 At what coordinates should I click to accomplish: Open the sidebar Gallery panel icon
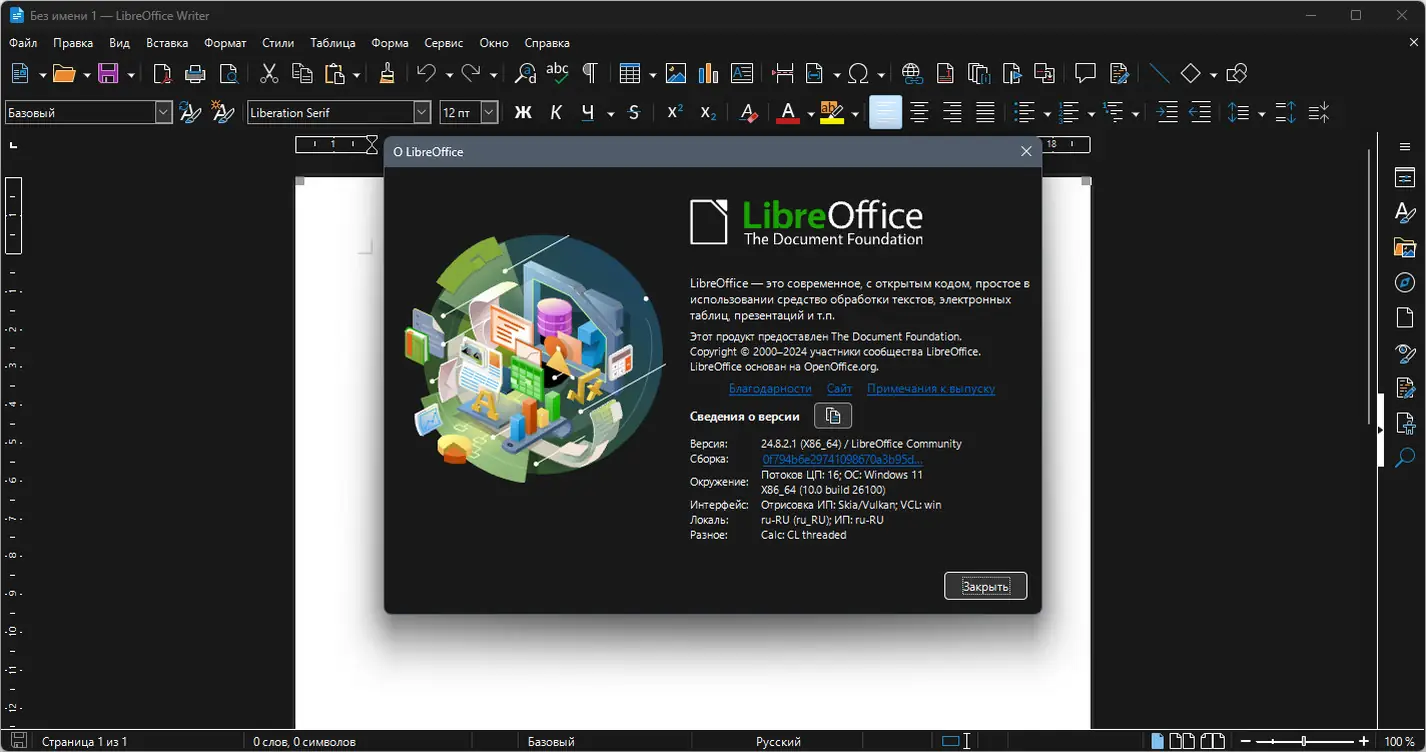[1405, 248]
